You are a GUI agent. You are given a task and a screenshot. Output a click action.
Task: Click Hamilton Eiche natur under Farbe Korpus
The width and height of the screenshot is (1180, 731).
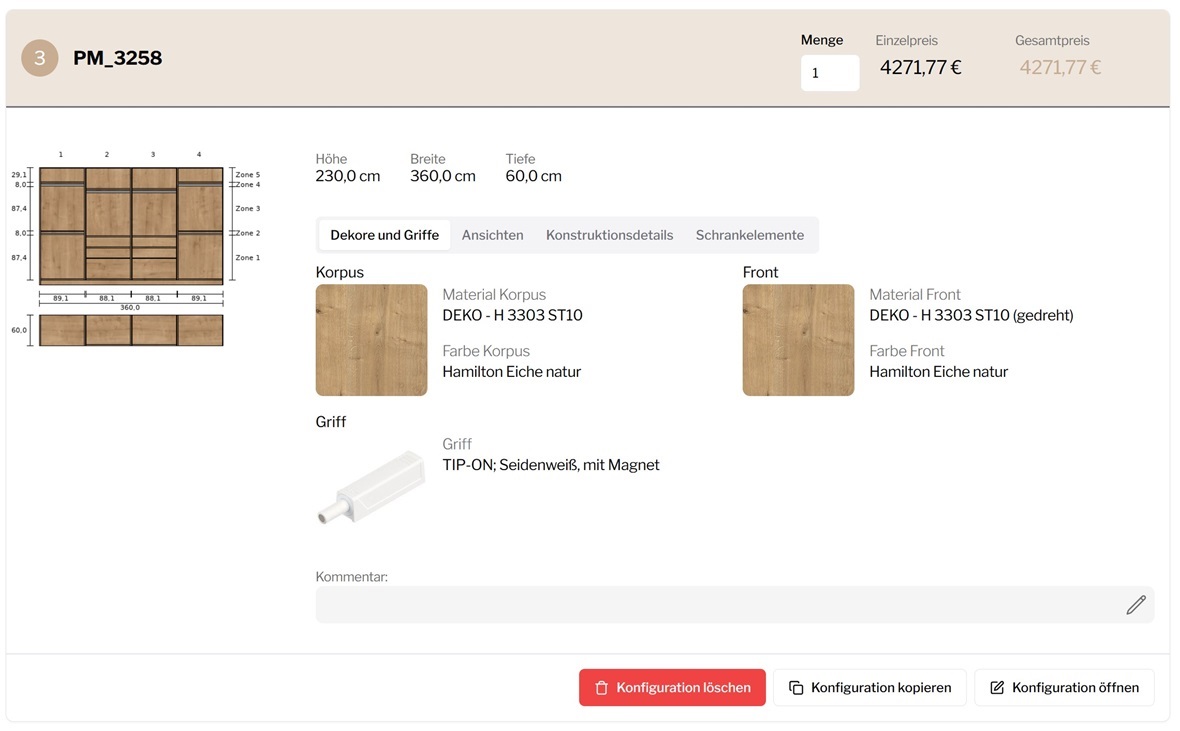[512, 372]
